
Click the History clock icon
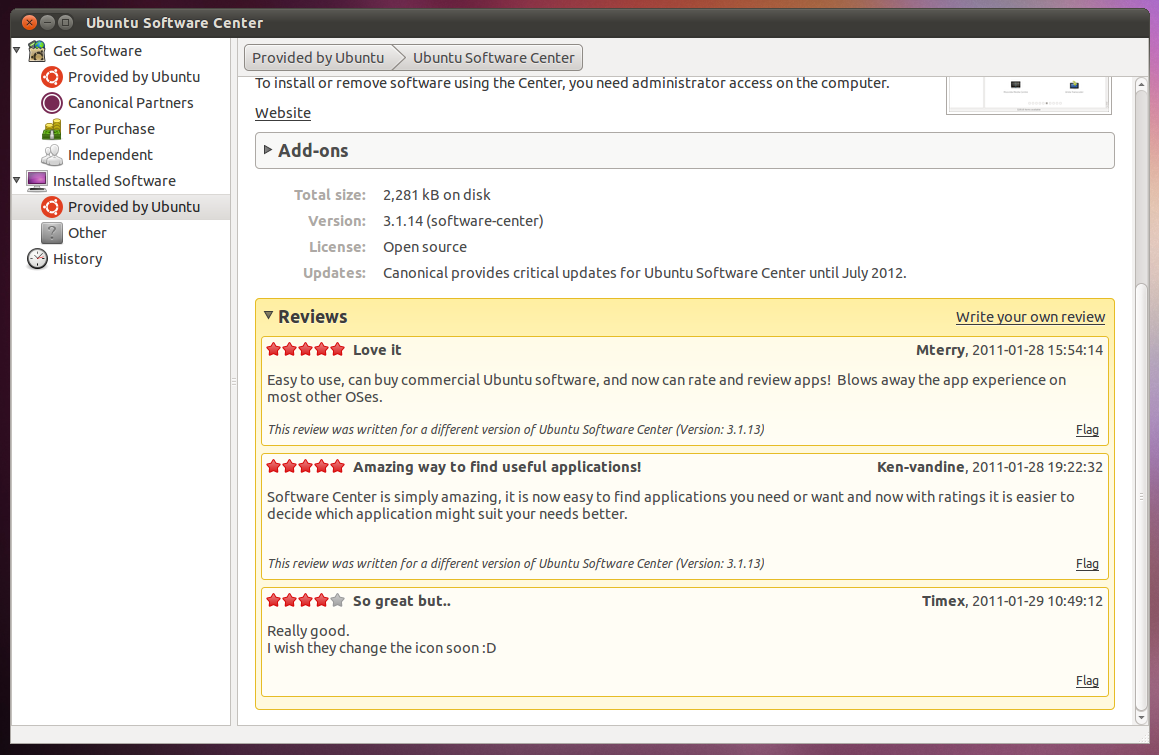coord(37,258)
